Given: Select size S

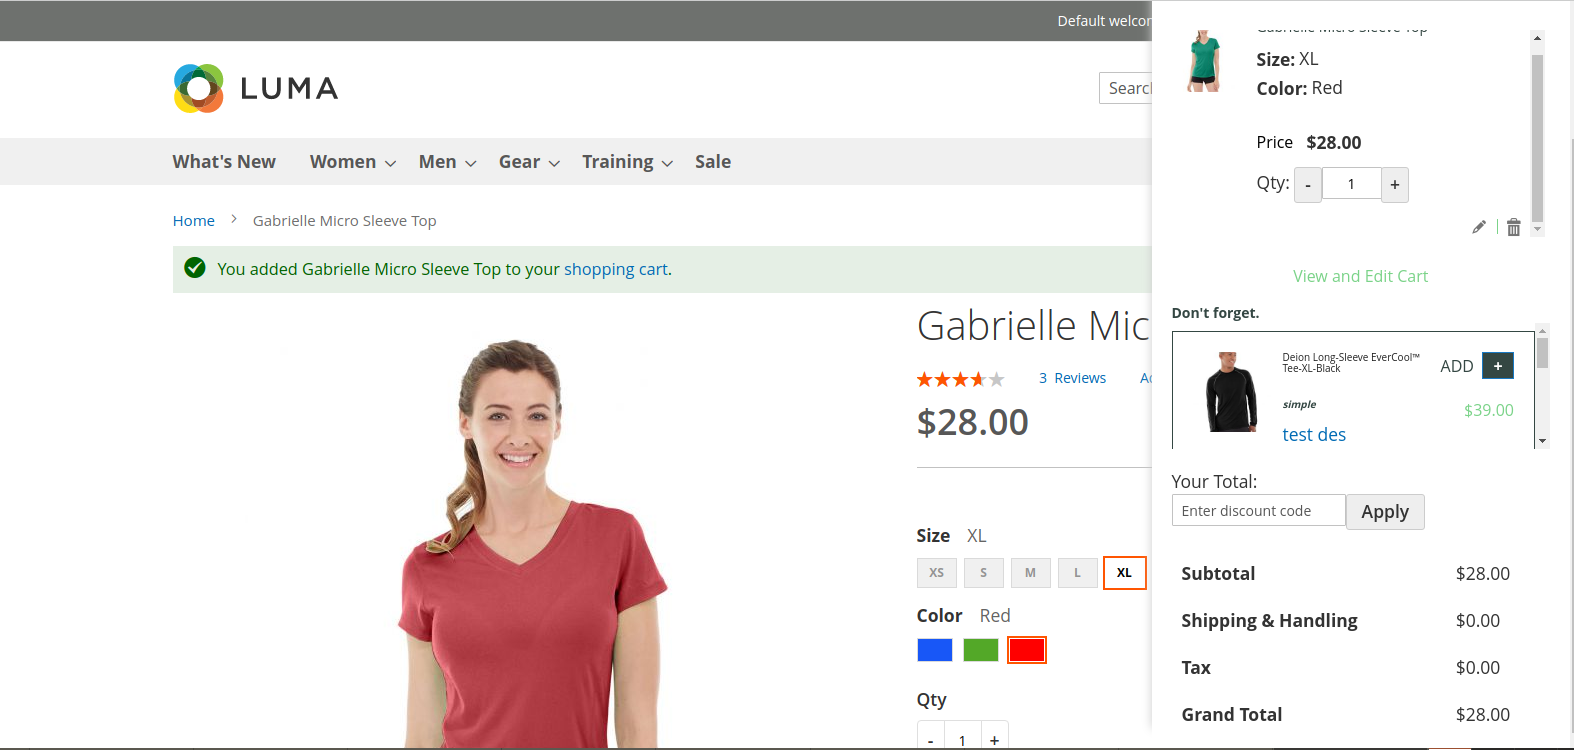Looking at the screenshot, I should point(984,573).
